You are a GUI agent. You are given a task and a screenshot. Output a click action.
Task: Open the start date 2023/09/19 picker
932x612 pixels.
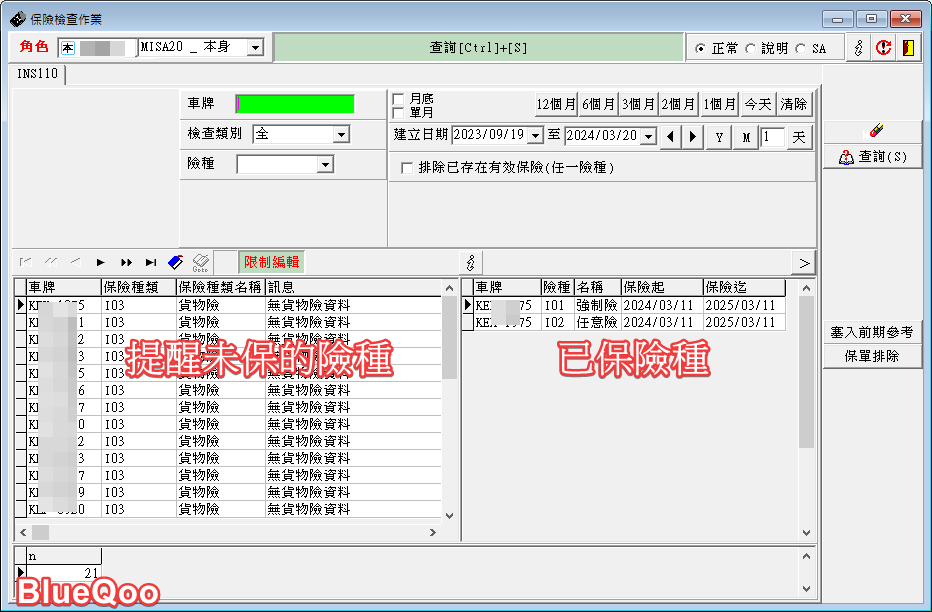pyautogui.click(x=535, y=136)
